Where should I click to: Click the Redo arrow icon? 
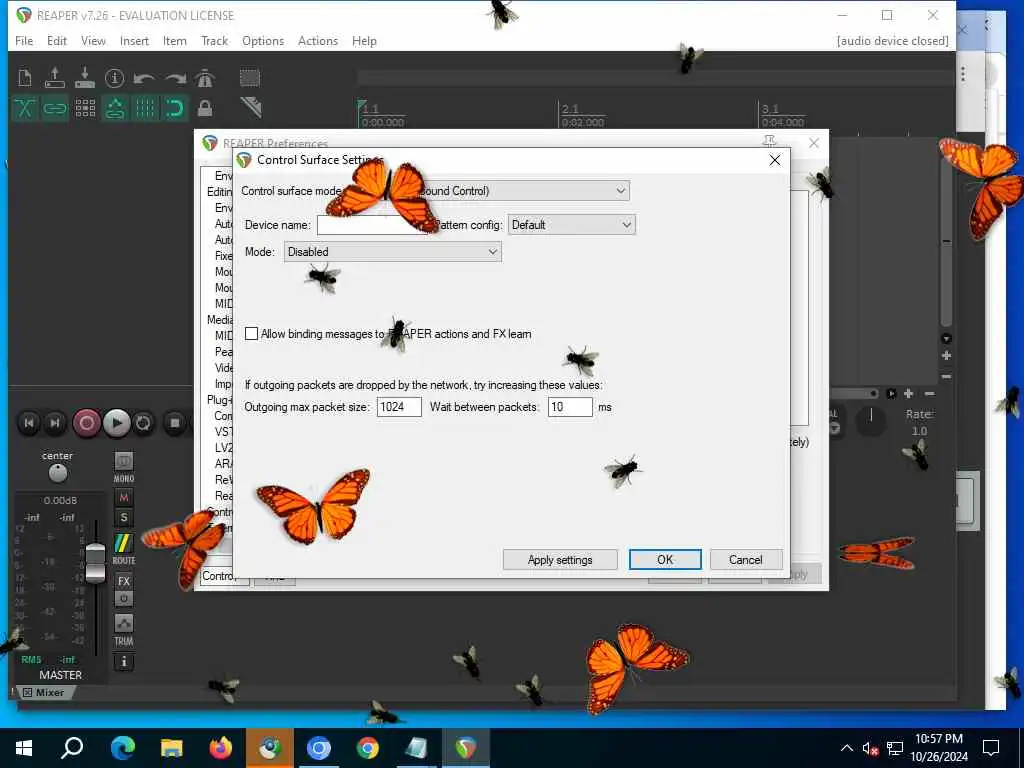(x=175, y=78)
